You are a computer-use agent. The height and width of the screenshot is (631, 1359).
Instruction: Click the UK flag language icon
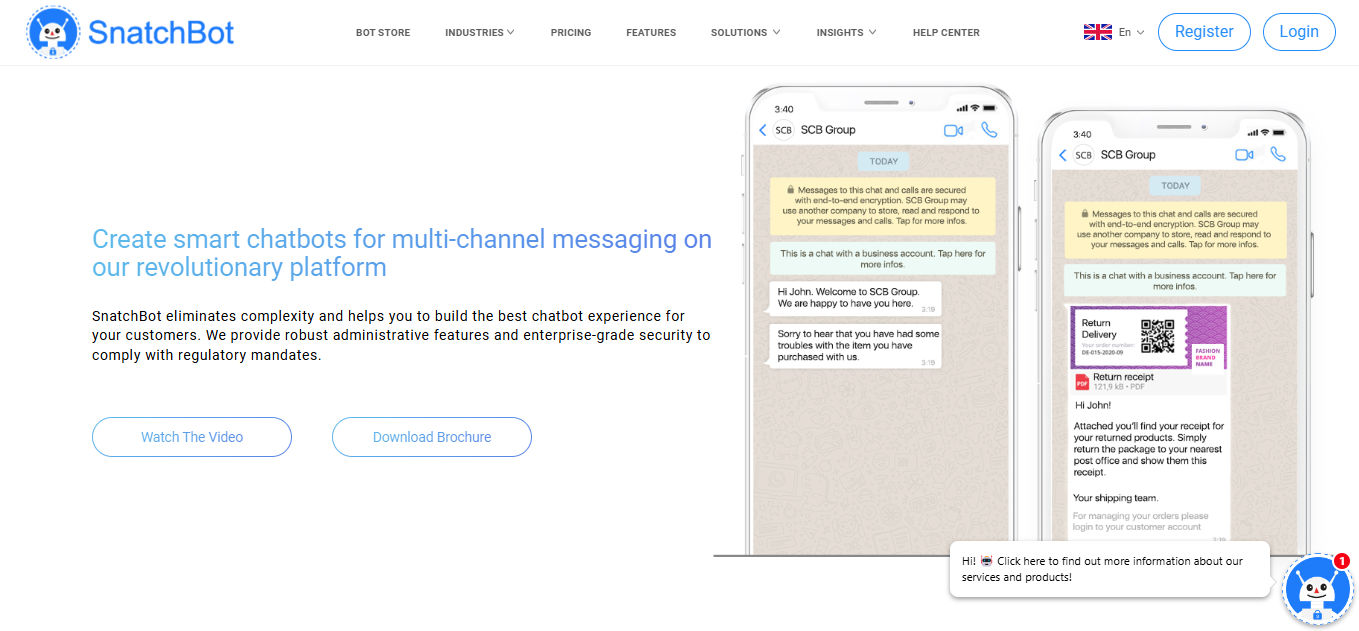1097,32
